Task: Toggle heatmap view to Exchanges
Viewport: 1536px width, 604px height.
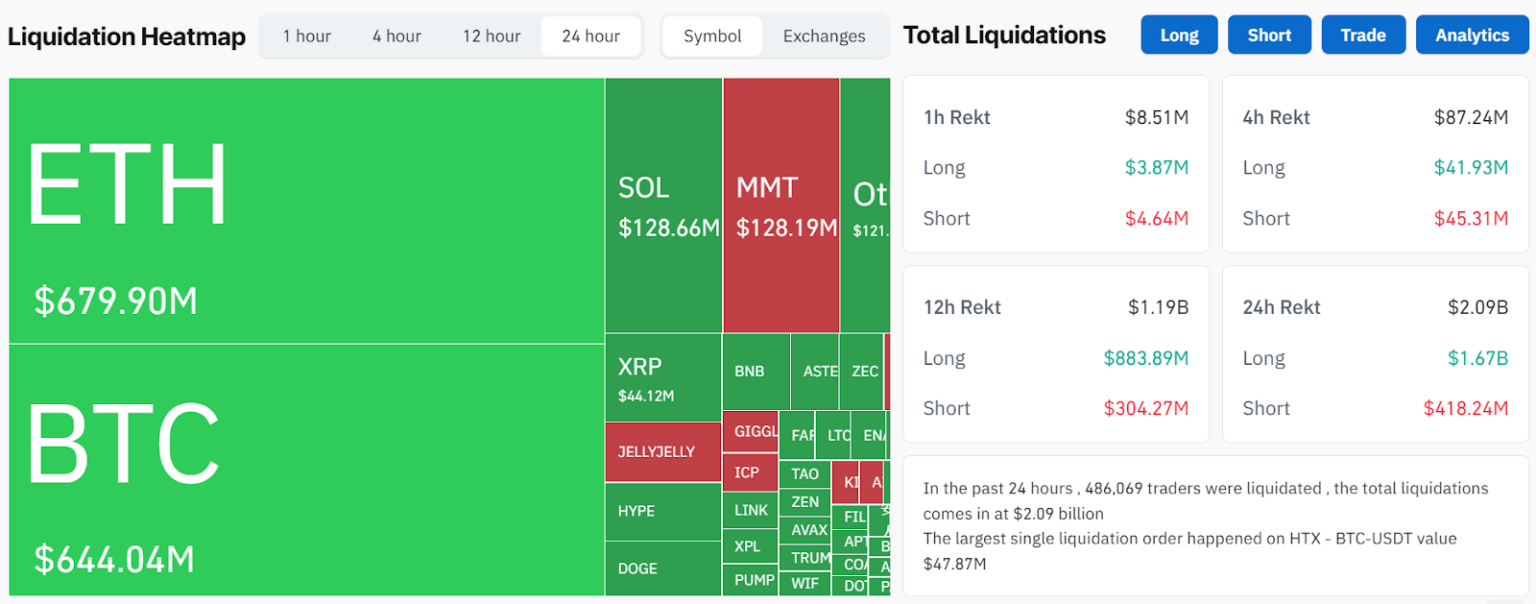Action: click(824, 36)
